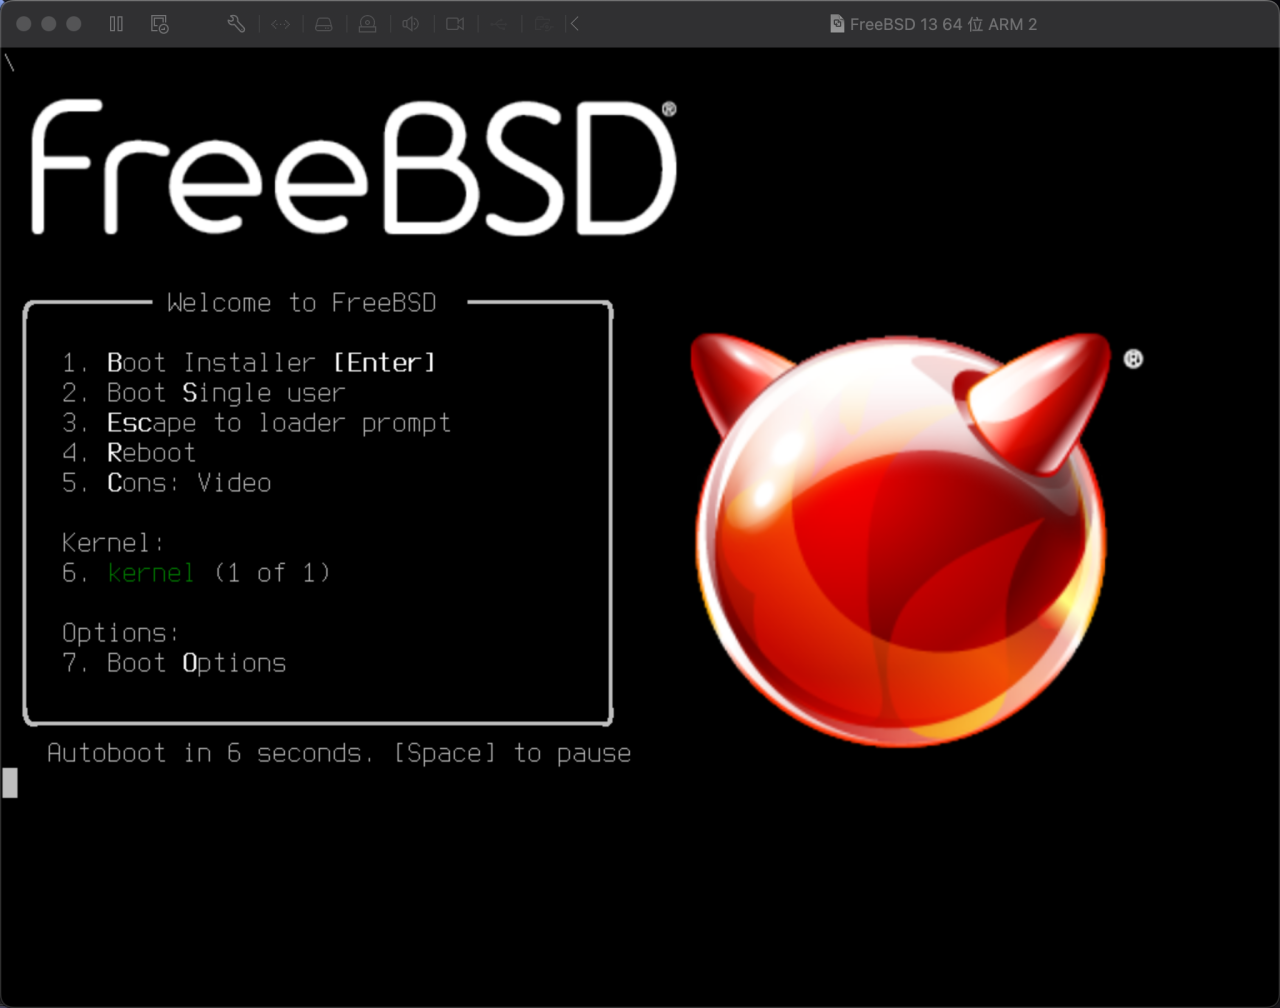Pause the virtual machine
Viewport: 1280px width, 1008px height.
tap(116, 24)
